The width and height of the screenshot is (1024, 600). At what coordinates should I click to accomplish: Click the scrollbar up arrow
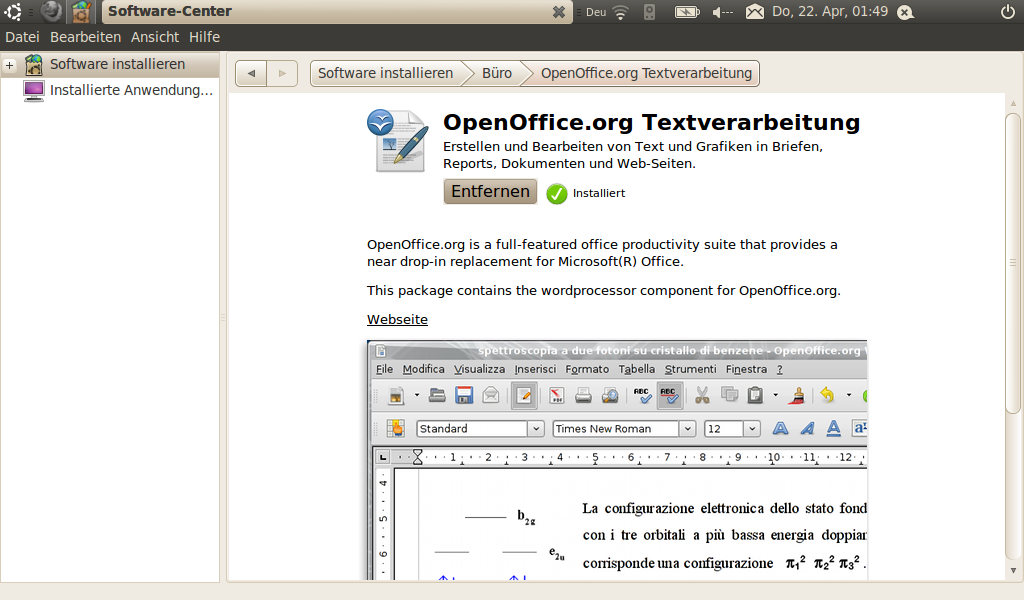click(x=1013, y=103)
